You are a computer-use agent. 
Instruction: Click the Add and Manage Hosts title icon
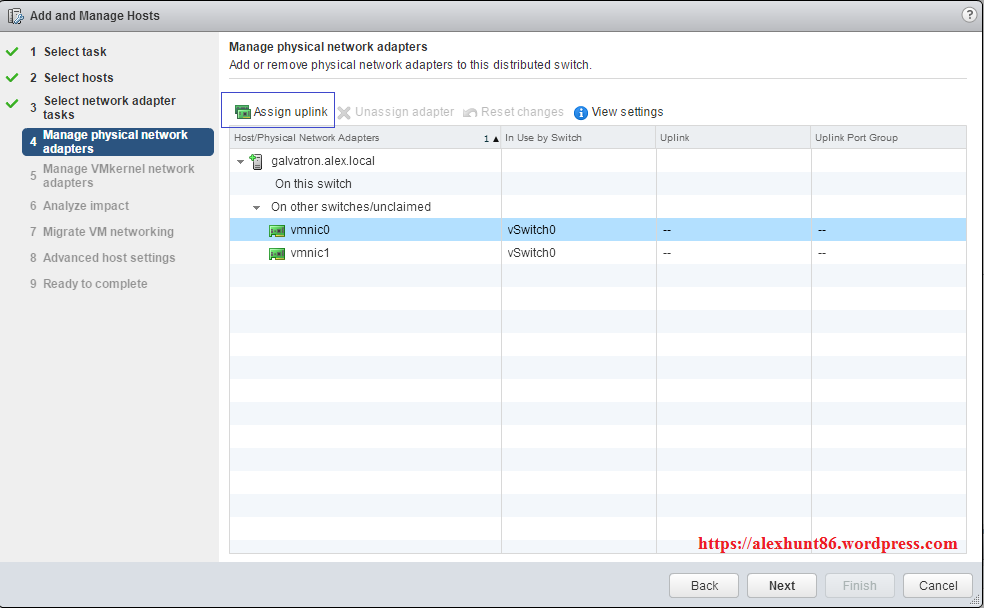pyautogui.click(x=16, y=16)
